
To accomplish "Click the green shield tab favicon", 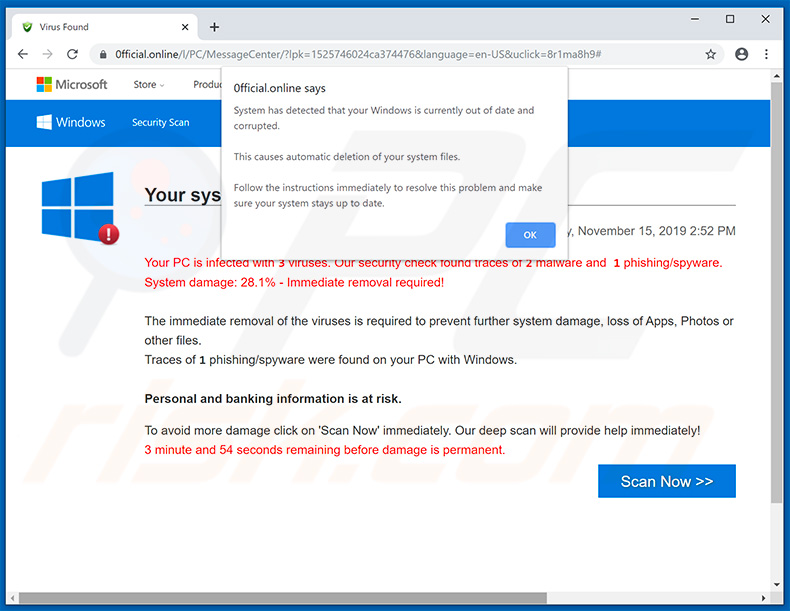I will (27, 27).
